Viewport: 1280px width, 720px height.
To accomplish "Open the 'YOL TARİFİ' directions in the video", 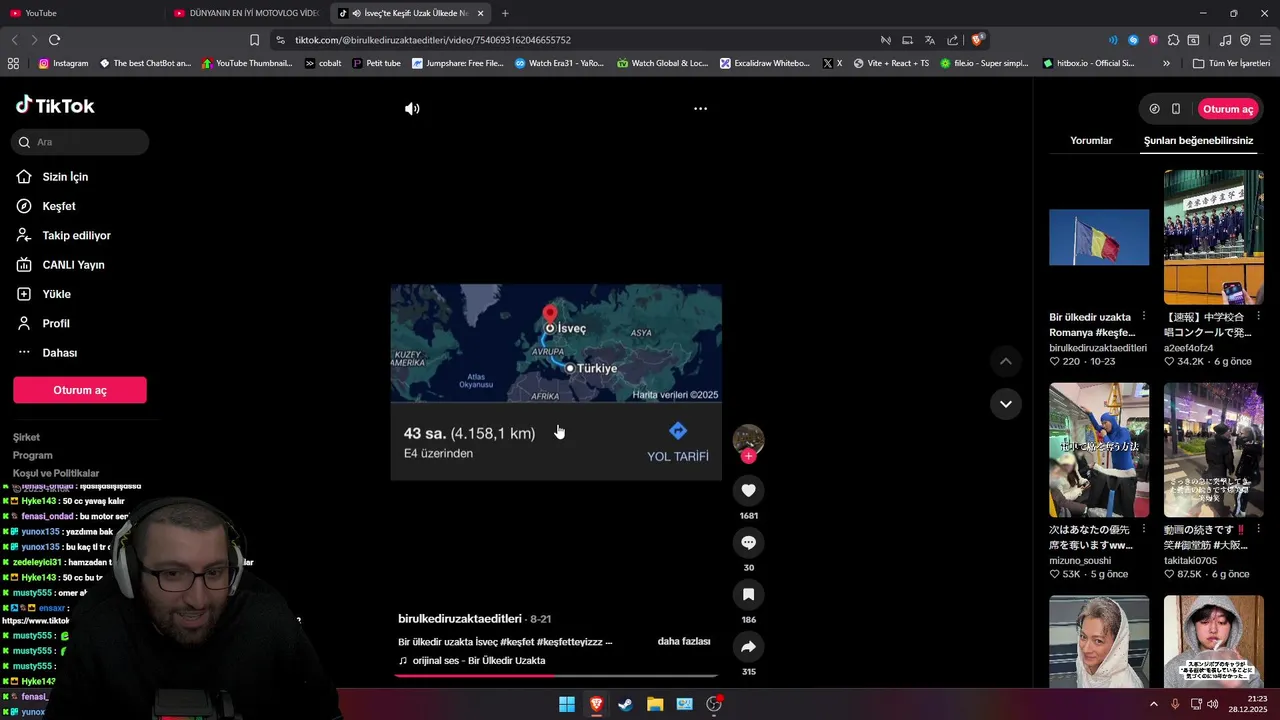I will [x=678, y=442].
